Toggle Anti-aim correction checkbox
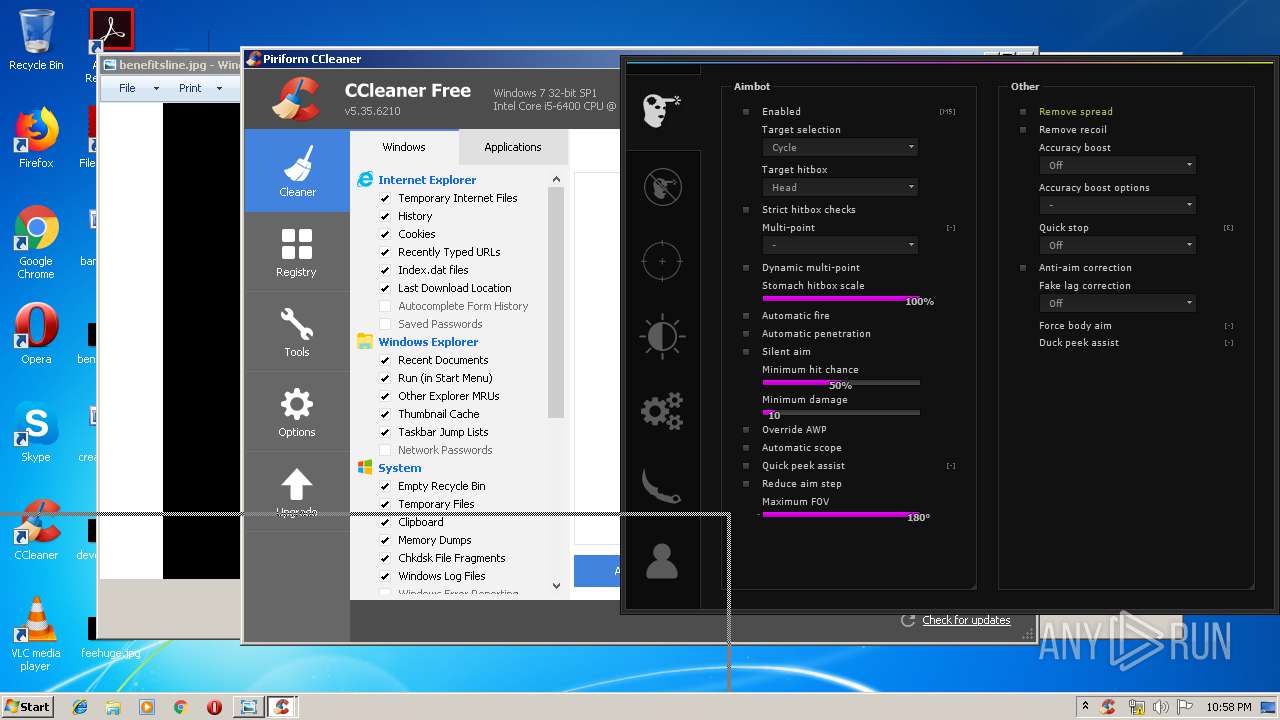The width and height of the screenshot is (1280, 720). pos(1023,268)
